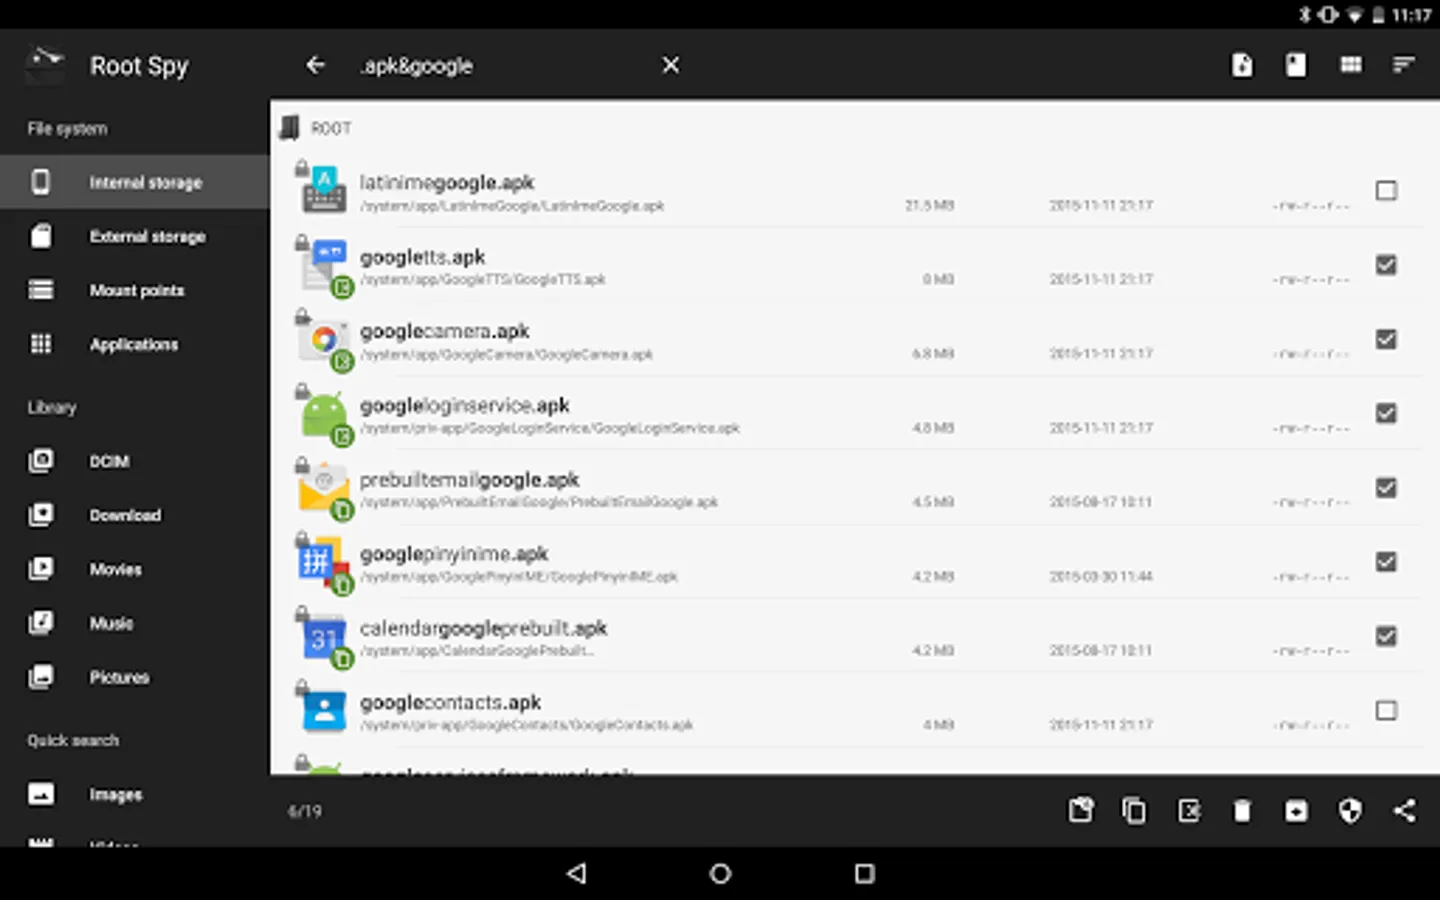Image resolution: width=1440 pixels, height=900 pixels.
Task: Open the sort options icon
Action: [1404, 65]
